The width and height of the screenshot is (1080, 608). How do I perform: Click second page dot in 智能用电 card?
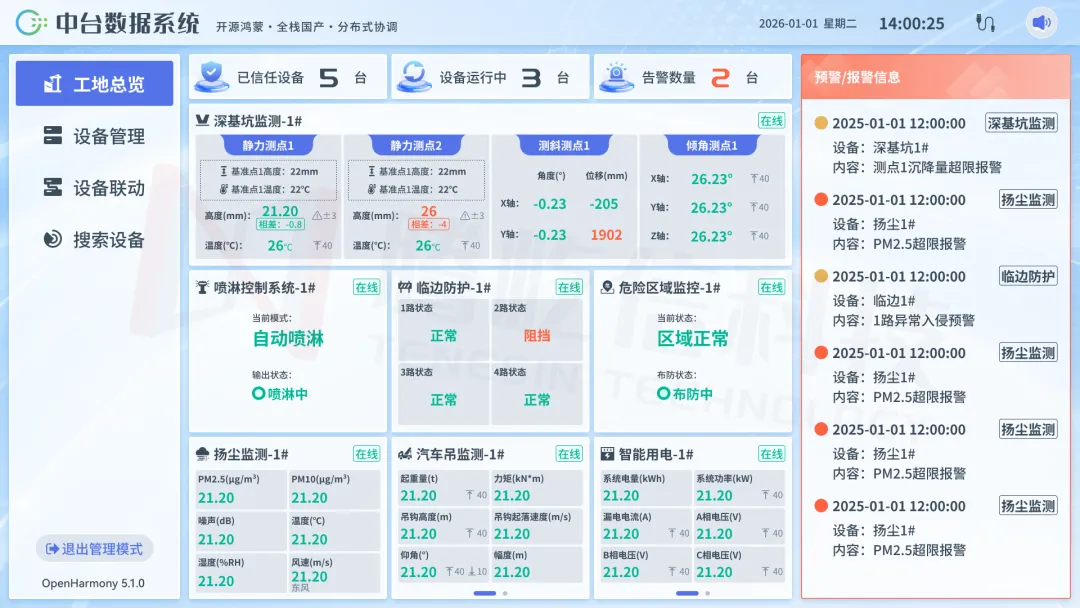point(707,593)
